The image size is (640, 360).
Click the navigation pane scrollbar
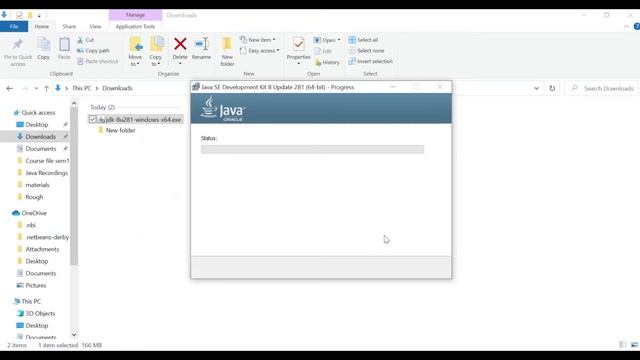(x=74, y=186)
